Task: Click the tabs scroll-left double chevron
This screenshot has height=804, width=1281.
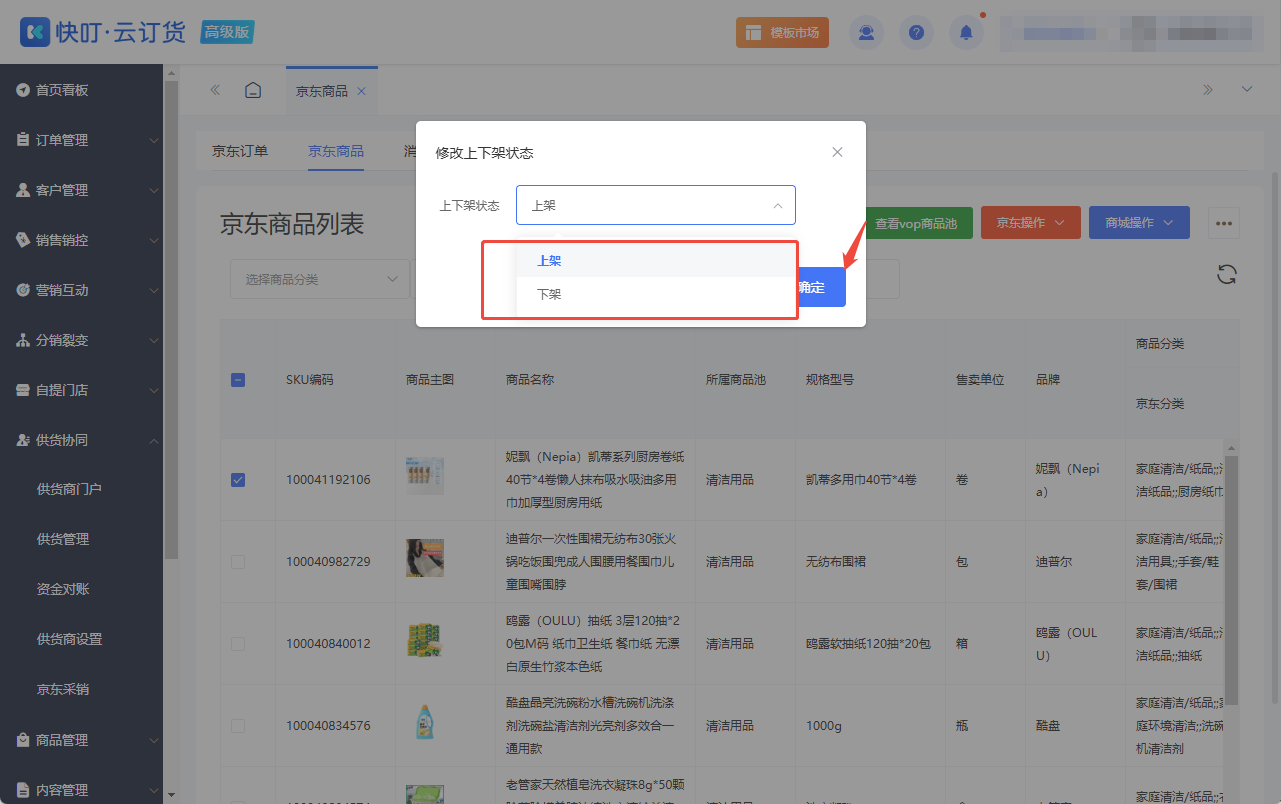Action: [x=215, y=90]
